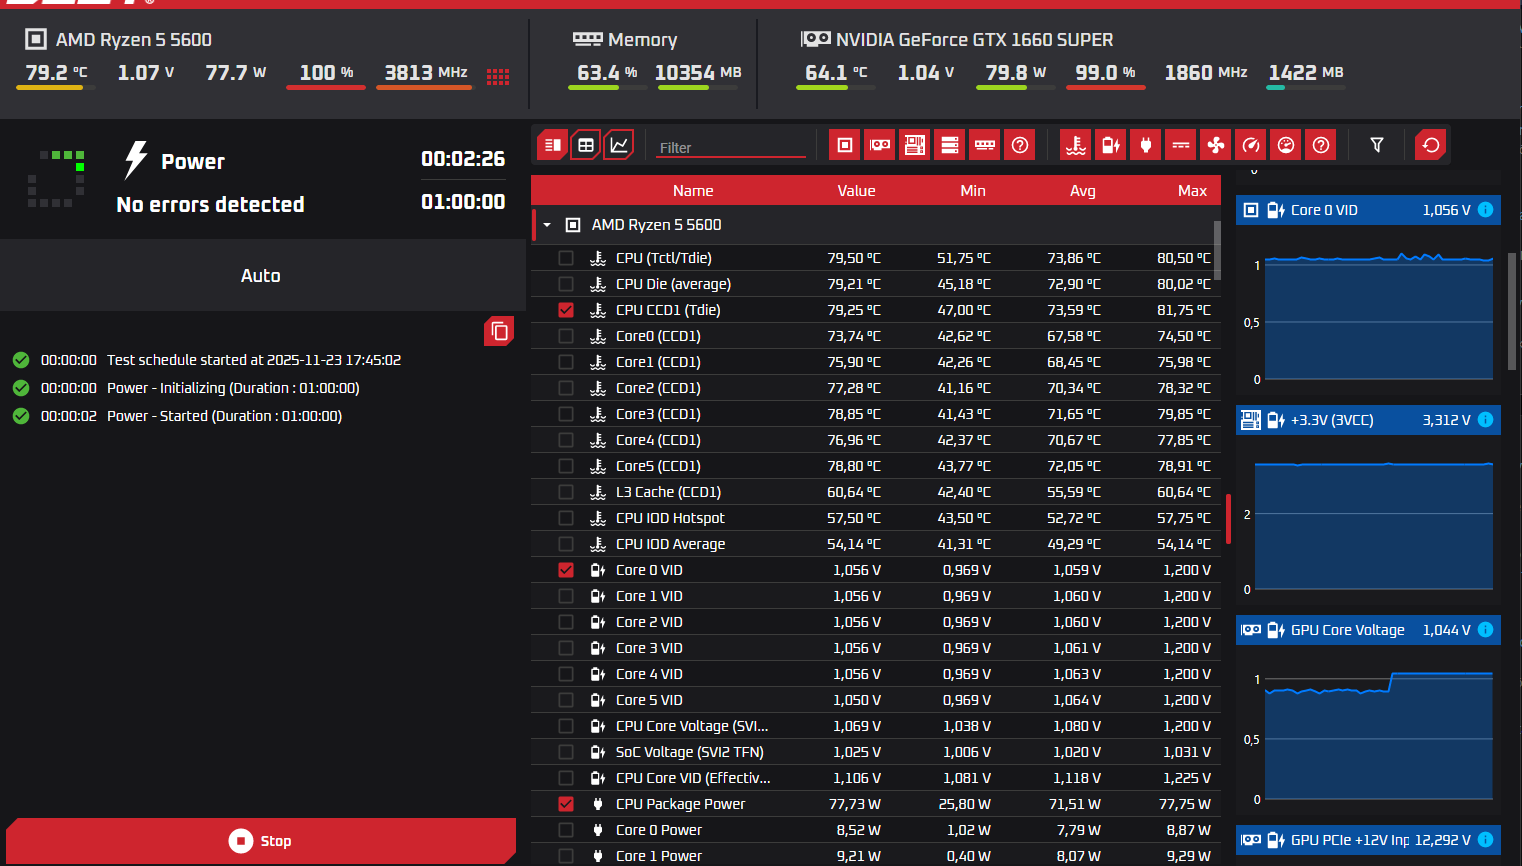This screenshot has height=866, width=1522.
Task: Click the graph panel vertical scrollbar
Action: coord(1512,312)
